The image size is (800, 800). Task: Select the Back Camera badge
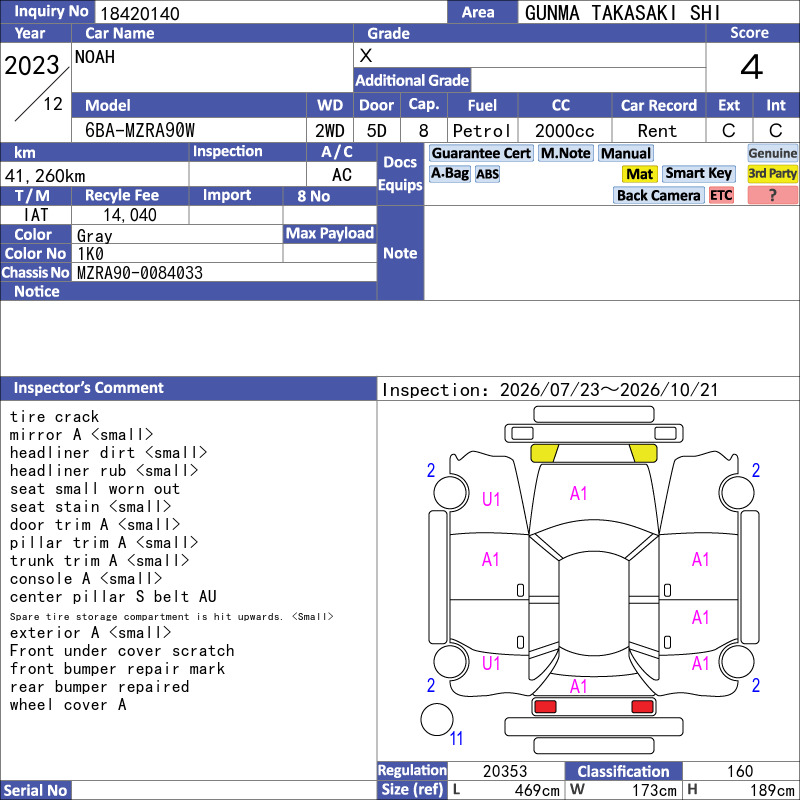658,195
